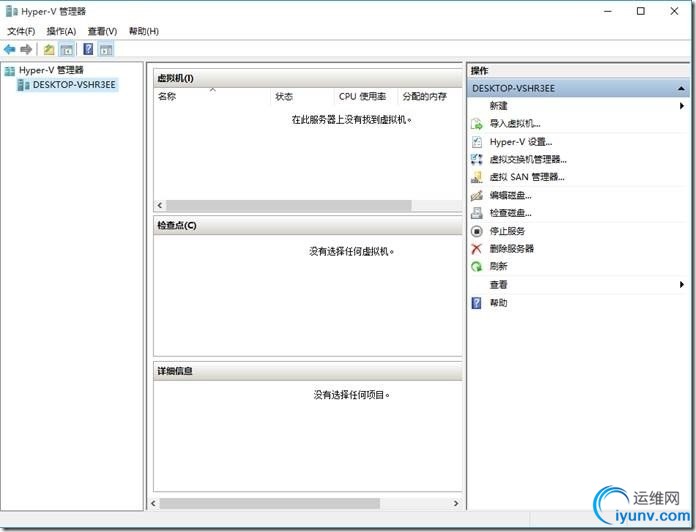Viewport: 696px width, 532px height.
Task: Click the Hyper-V 管理器 title bar icon
Action: tap(12, 11)
